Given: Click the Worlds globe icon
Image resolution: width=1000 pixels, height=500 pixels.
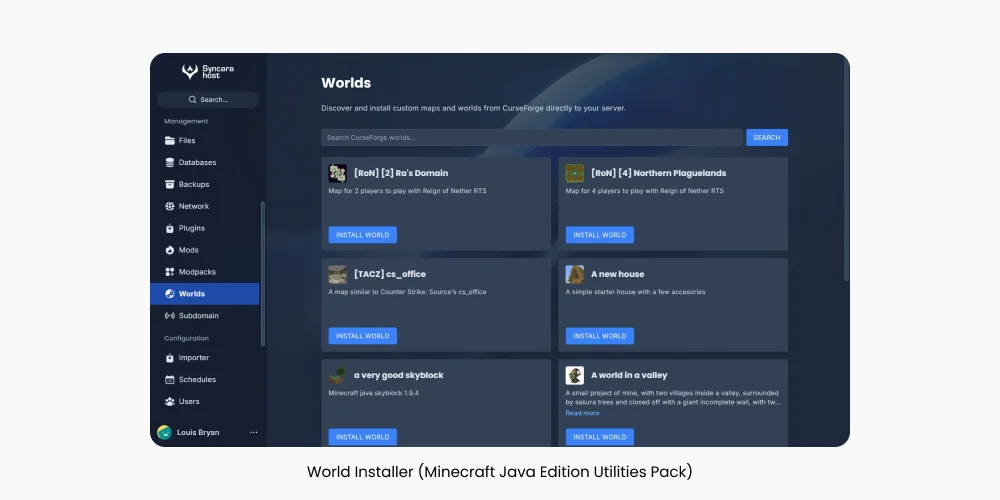Looking at the screenshot, I should tap(170, 294).
